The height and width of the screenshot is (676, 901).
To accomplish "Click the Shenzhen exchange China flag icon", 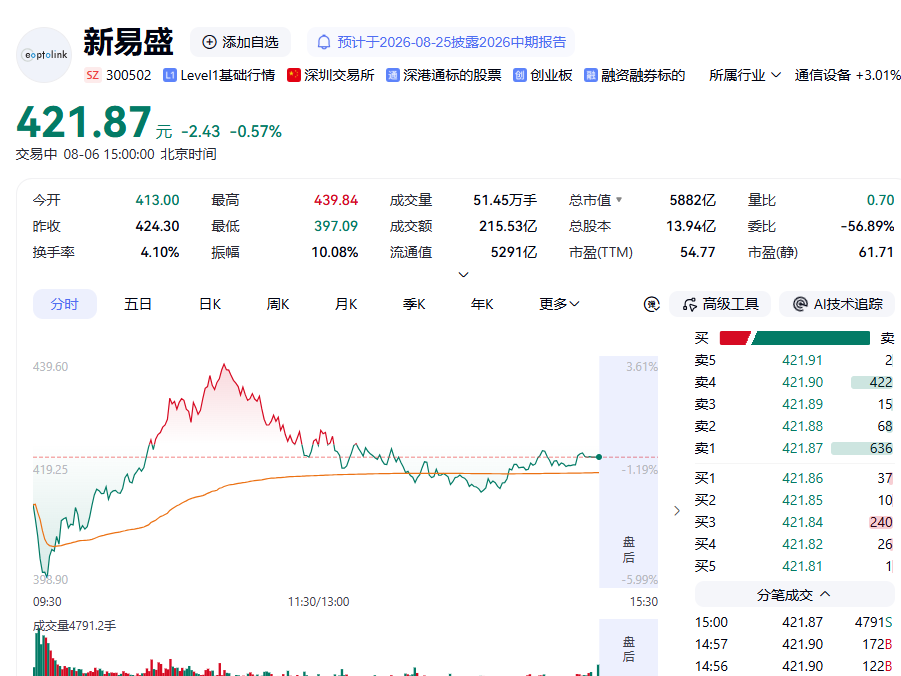I will pos(294,75).
